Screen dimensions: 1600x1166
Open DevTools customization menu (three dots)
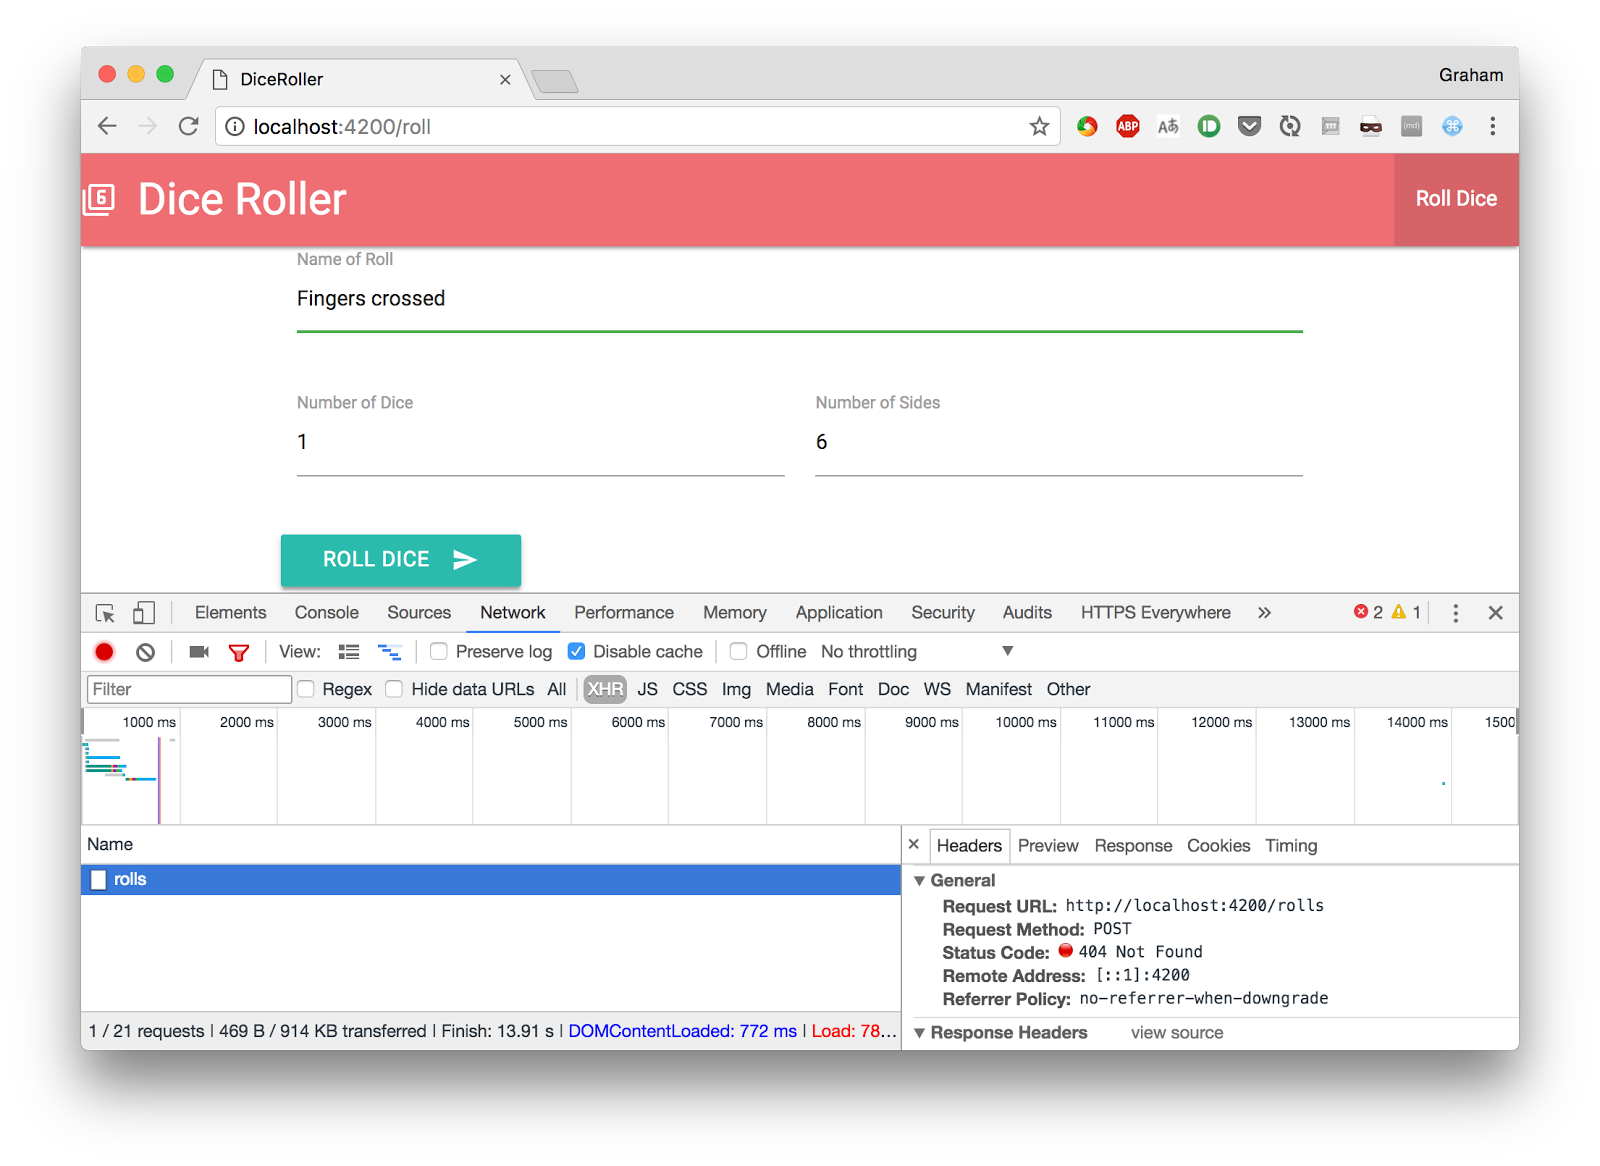click(1455, 612)
